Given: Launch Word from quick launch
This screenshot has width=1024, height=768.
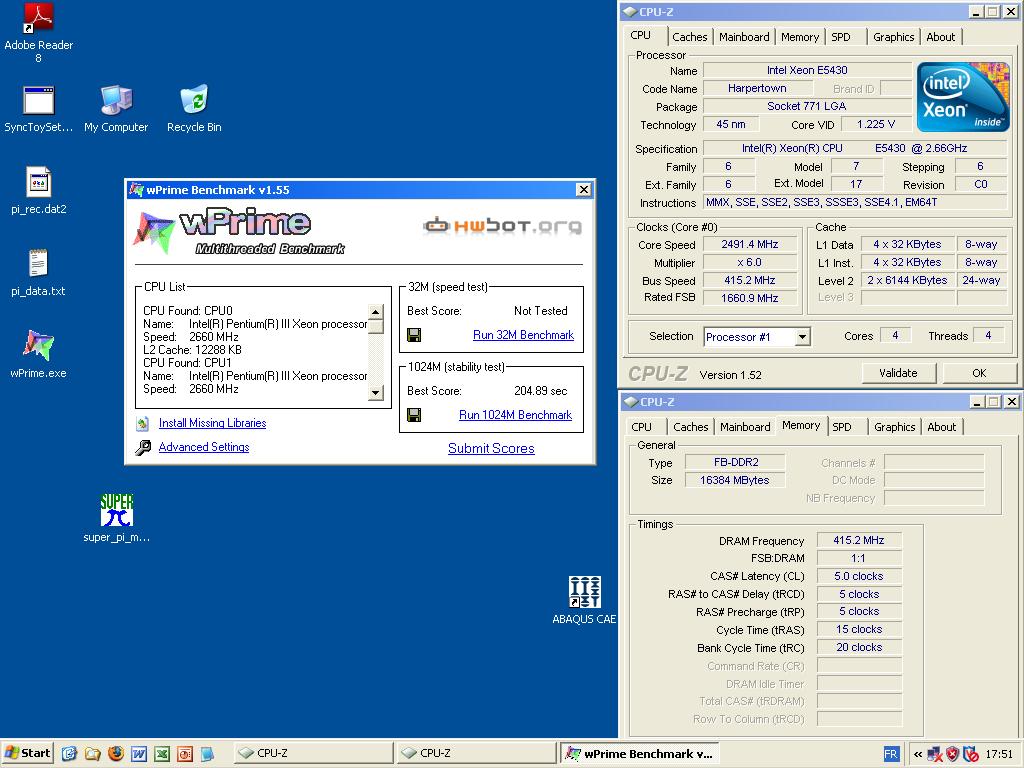Looking at the screenshot, I should click(138, 754).
